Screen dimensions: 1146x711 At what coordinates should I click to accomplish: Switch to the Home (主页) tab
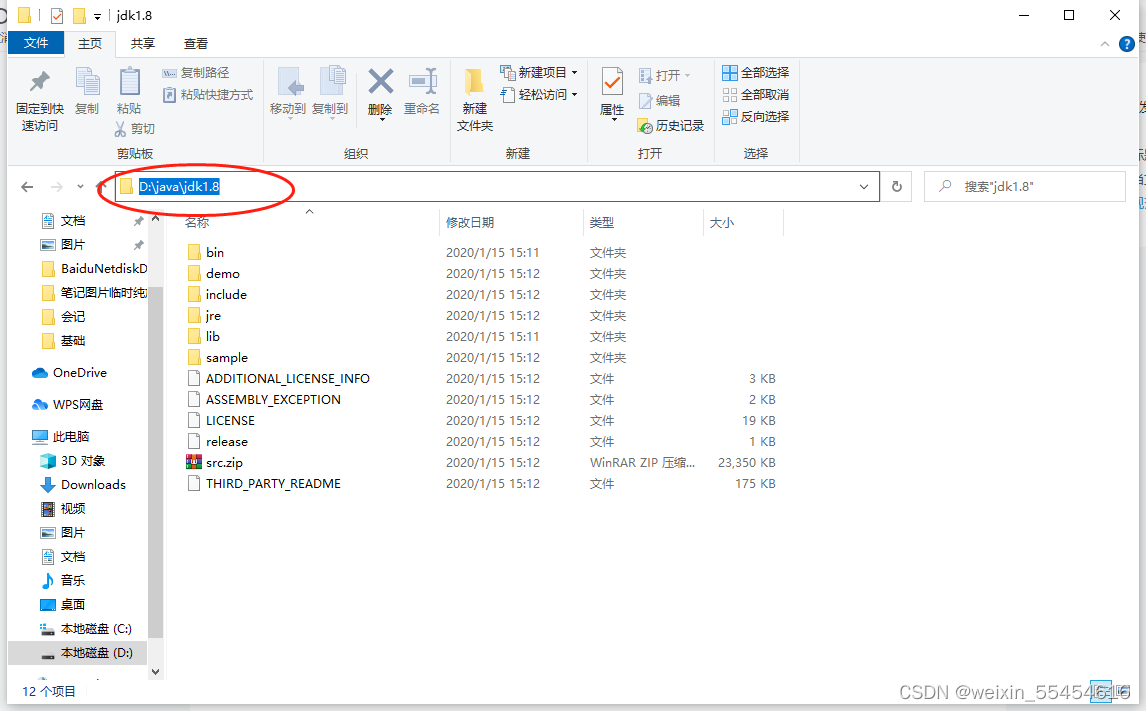tap(90, 44)
